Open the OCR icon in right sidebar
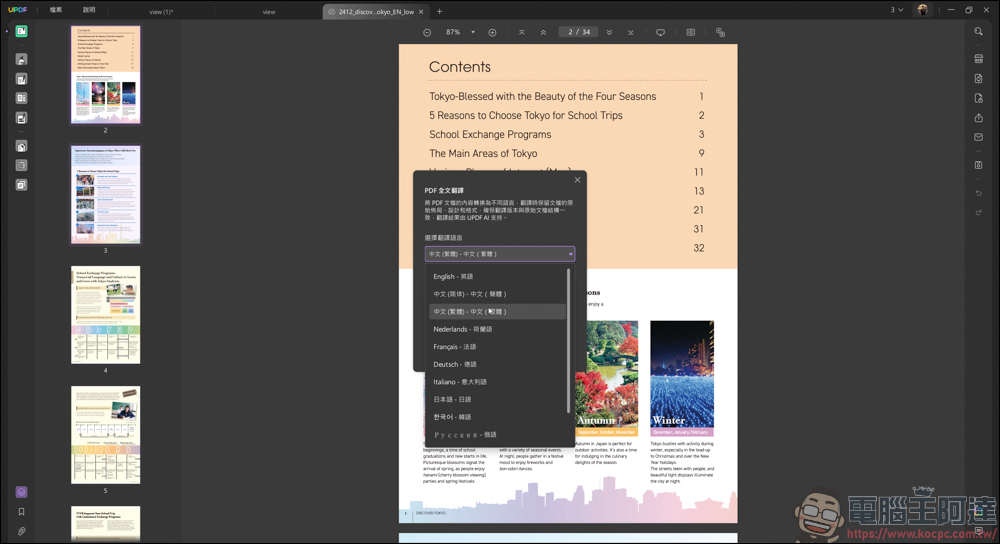The image size is (1000, 544). pos(978,59)
